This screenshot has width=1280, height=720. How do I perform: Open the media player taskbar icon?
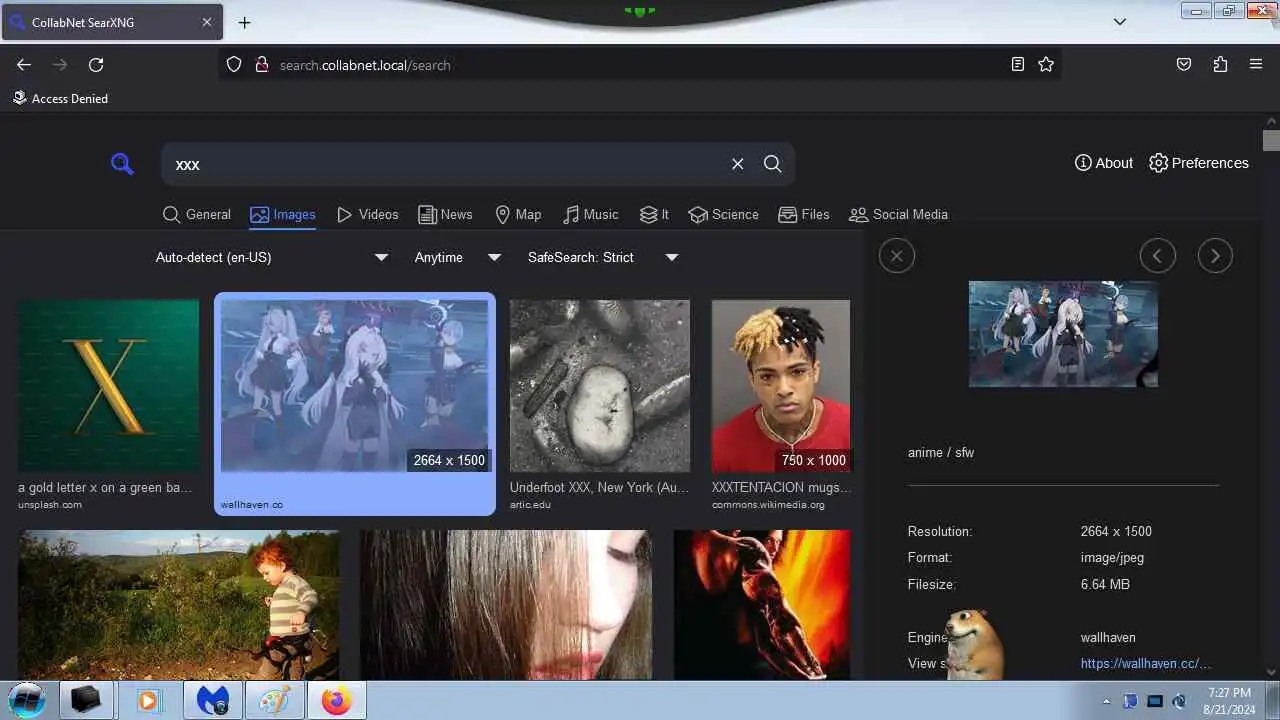click(x=148, y=700)
